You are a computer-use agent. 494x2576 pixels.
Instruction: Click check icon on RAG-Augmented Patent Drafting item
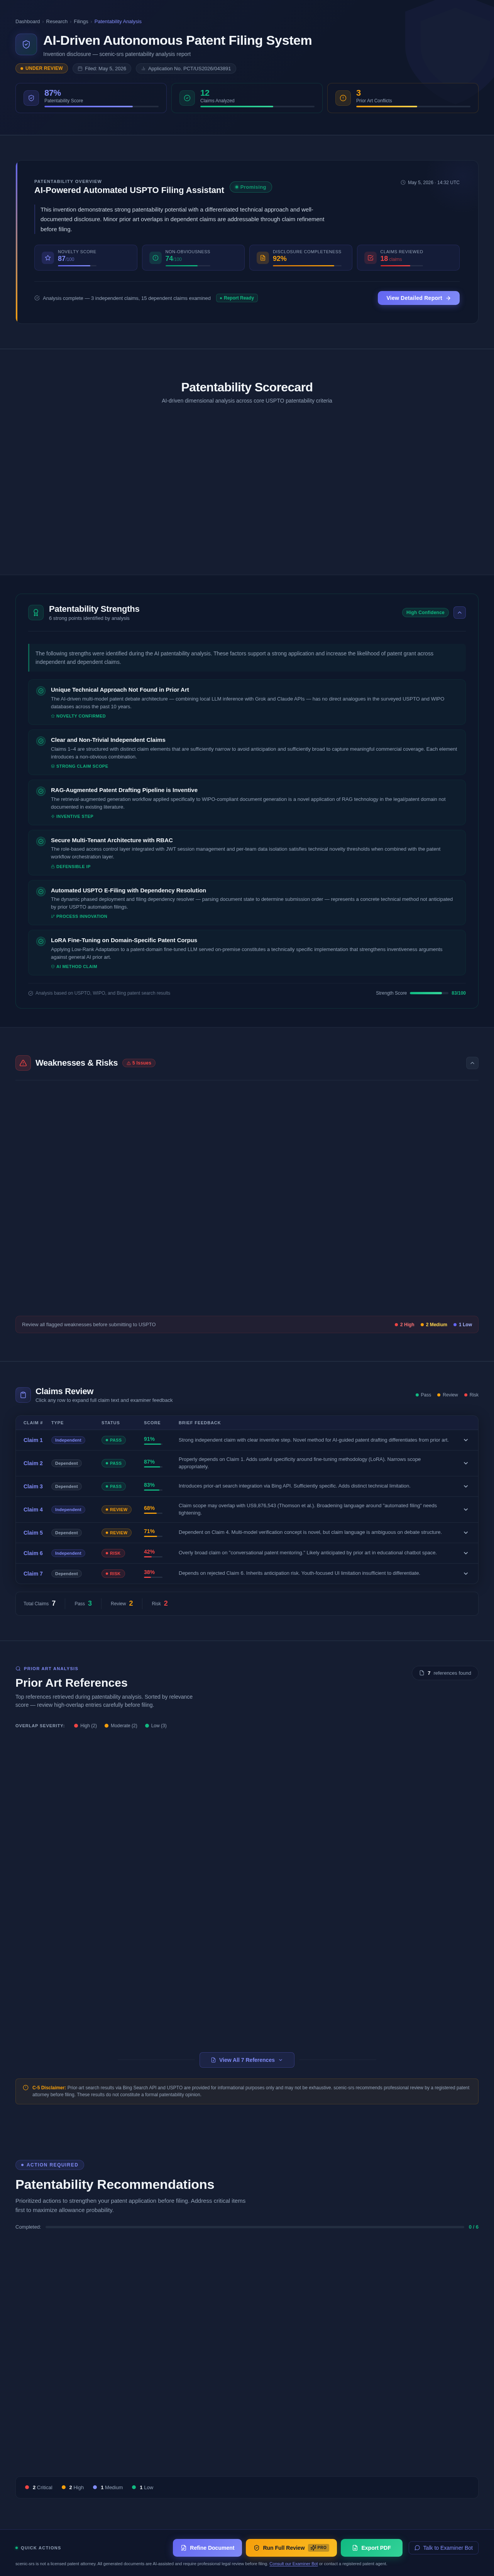click(x=41, y=791)
